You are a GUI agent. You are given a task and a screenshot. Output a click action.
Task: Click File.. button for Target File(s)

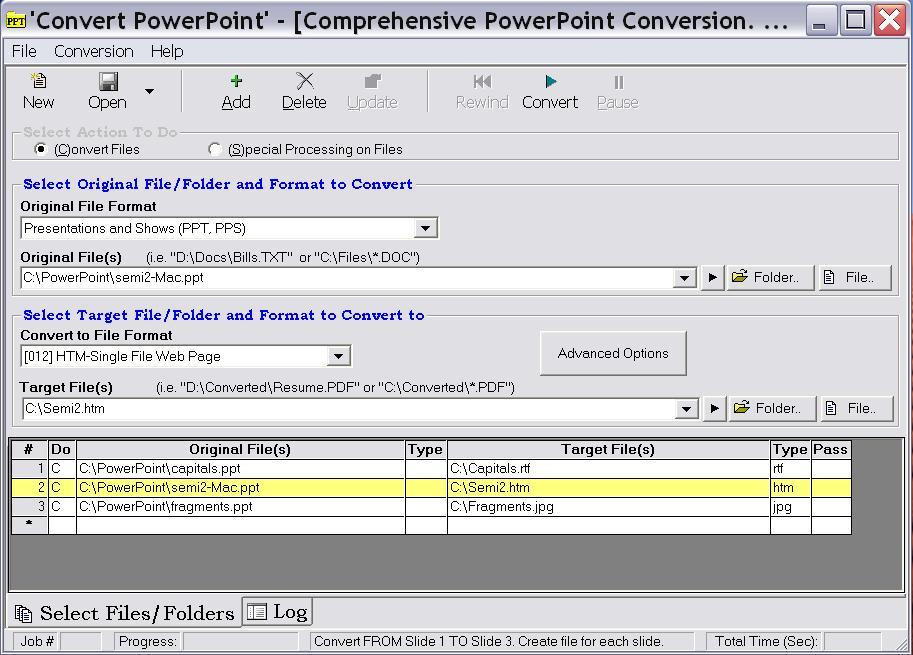click(x=857, y=409)
